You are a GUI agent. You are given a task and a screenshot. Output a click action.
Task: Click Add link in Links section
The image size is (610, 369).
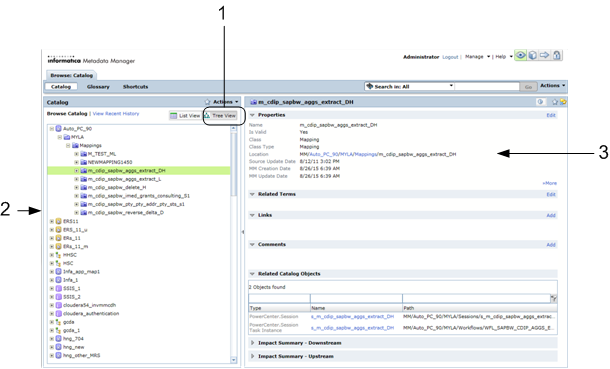pyautogui.click(x=551, y=215)
